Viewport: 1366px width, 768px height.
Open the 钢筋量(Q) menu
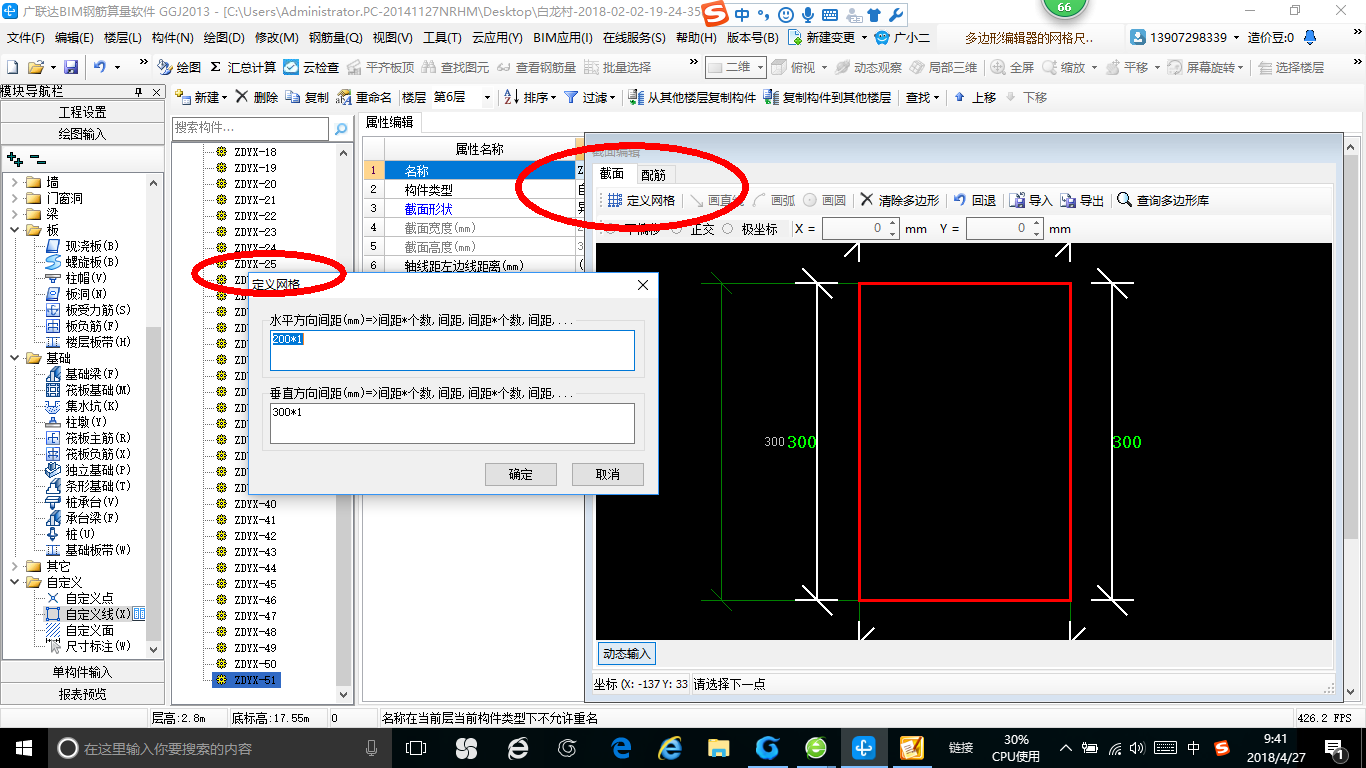pos(335,38)
